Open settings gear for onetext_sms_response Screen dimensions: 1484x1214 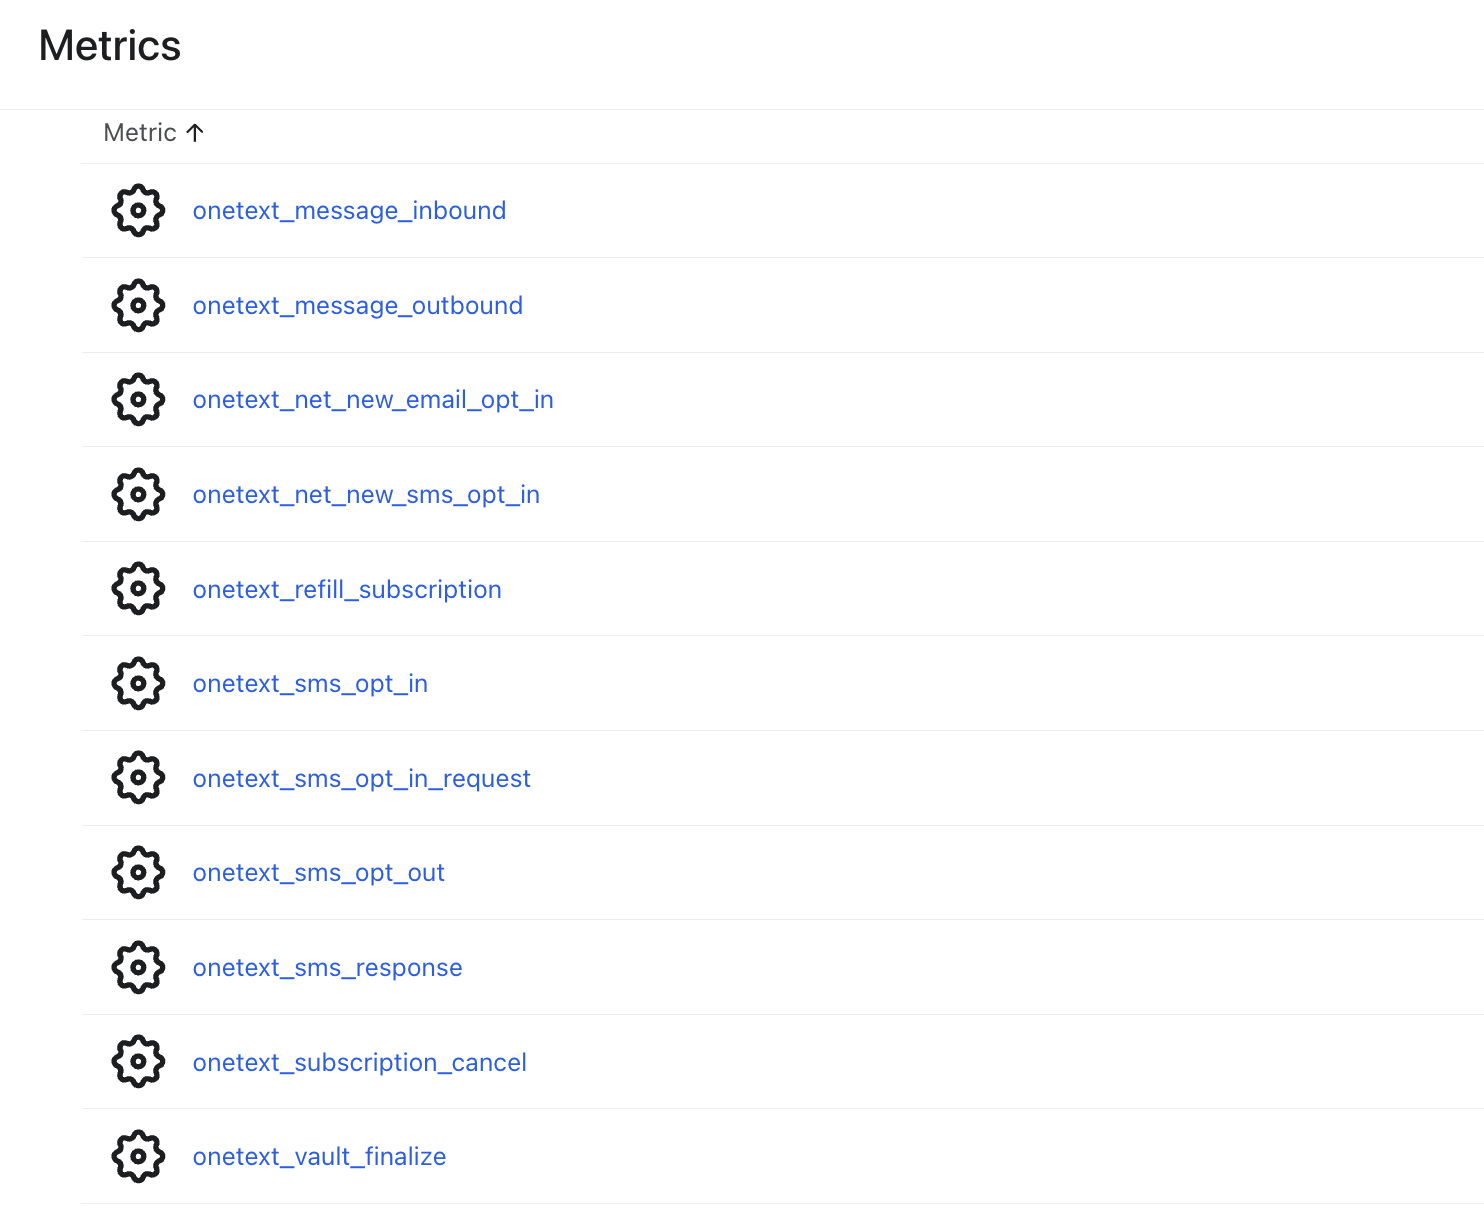tap(137, 967)
